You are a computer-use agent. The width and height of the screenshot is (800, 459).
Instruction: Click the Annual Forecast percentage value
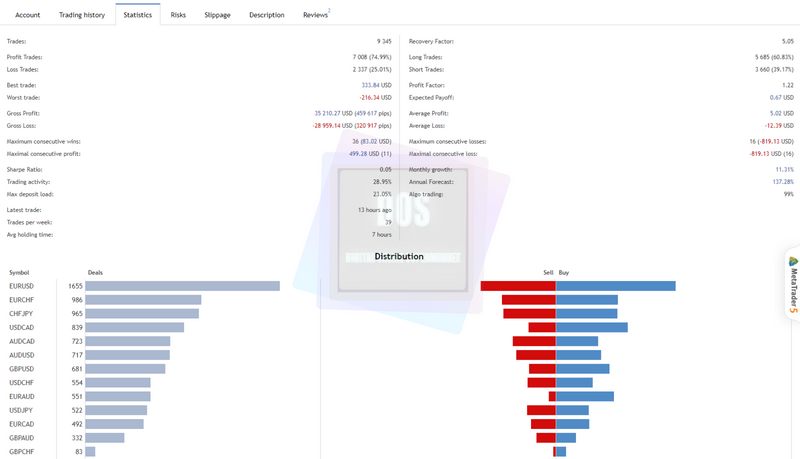(783, 182)
